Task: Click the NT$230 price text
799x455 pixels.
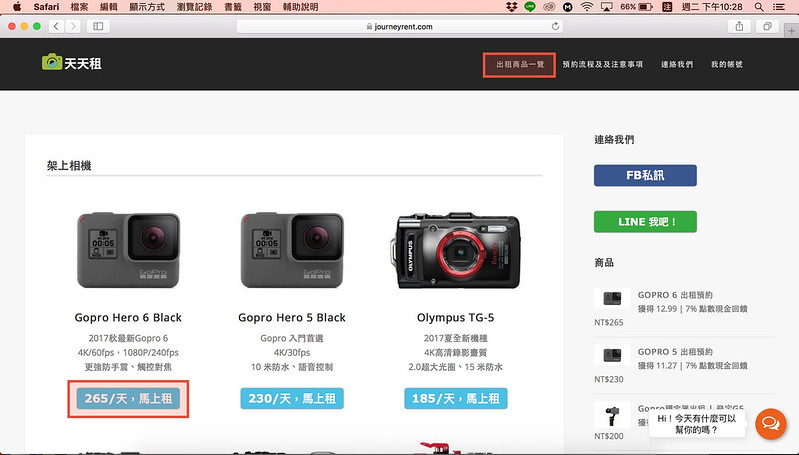Action: (608, 380)
